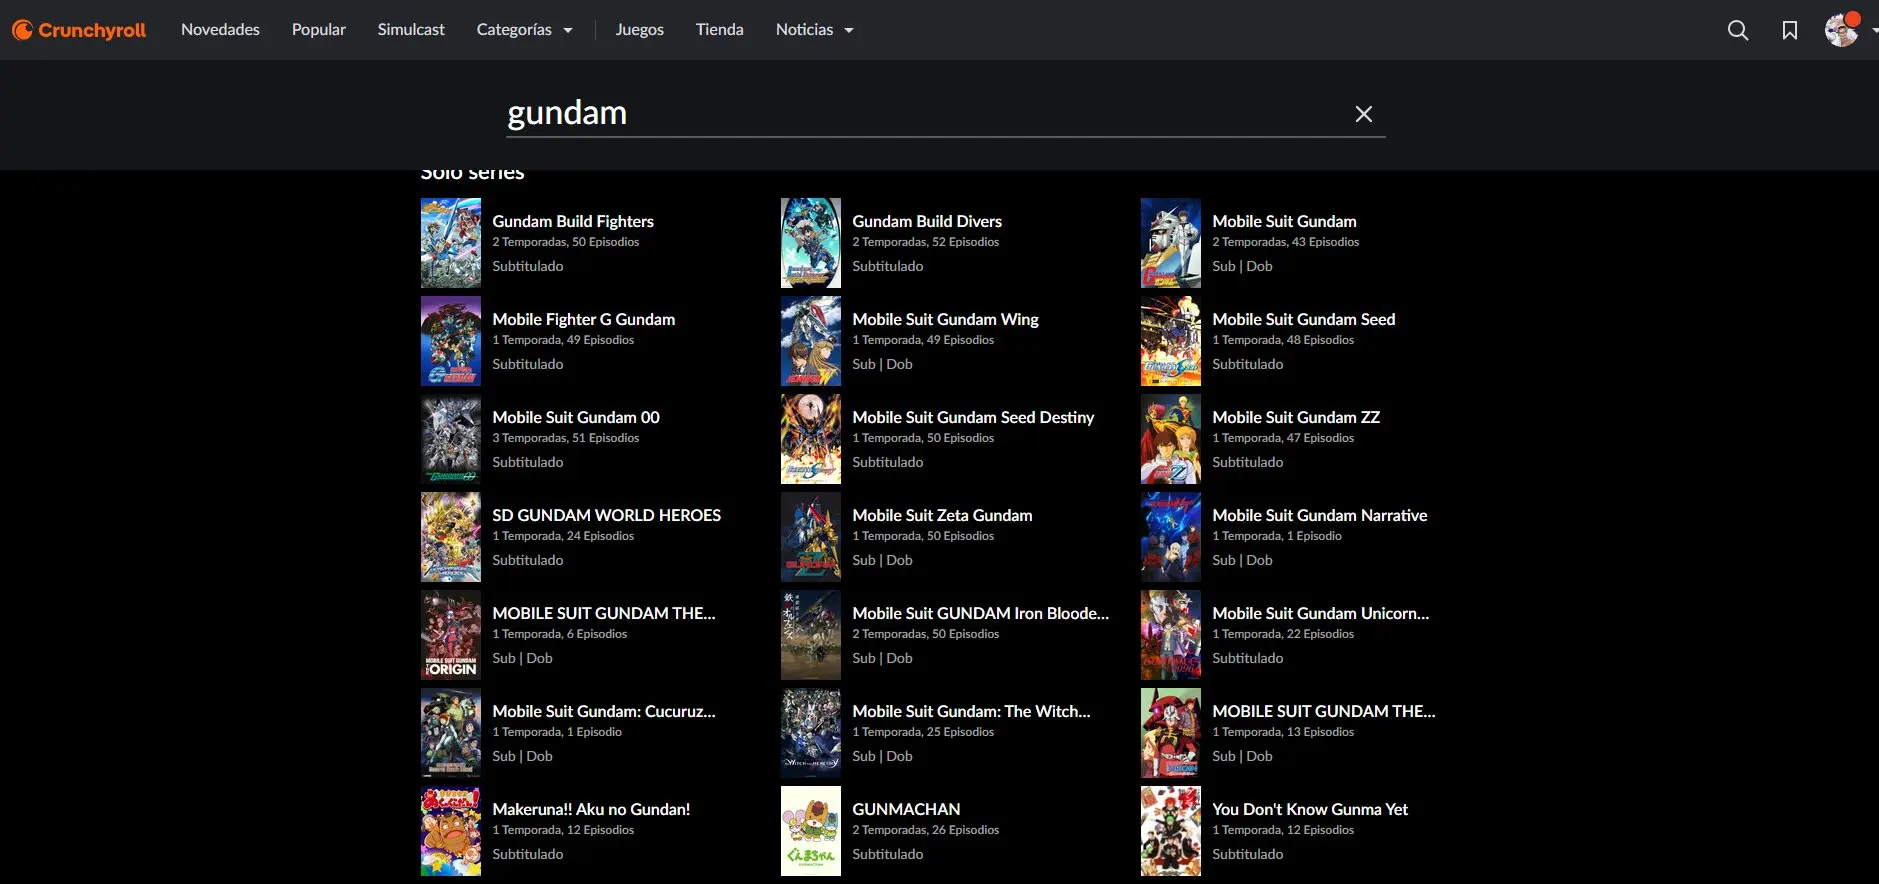Open SD GUNDAM WORLD HEROES poster
The width and height of the screenshot is (1879, 884).
451,537
